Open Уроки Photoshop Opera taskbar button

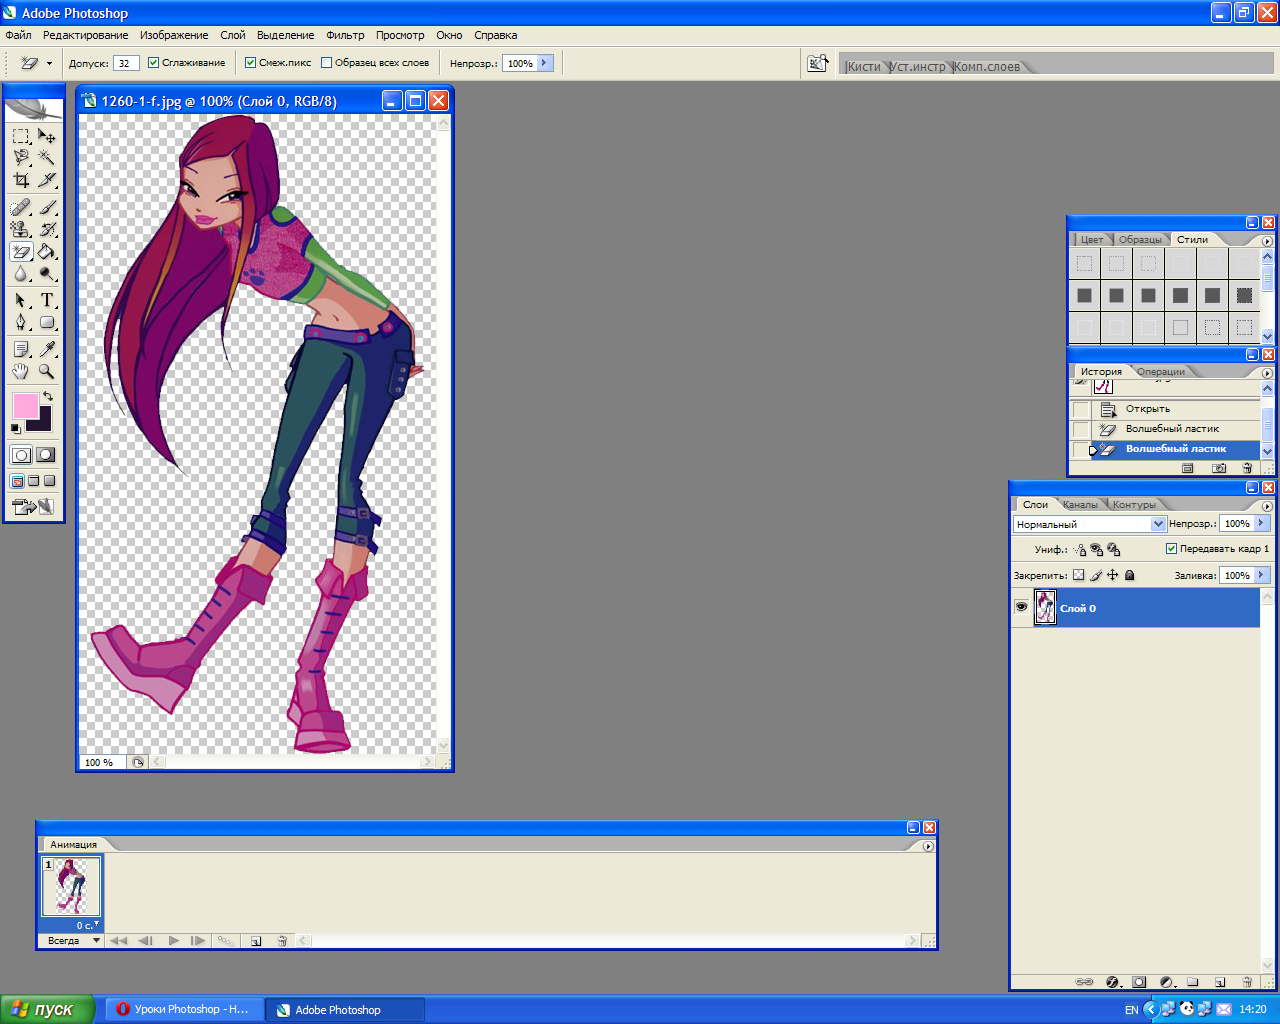coord(184,1010)
